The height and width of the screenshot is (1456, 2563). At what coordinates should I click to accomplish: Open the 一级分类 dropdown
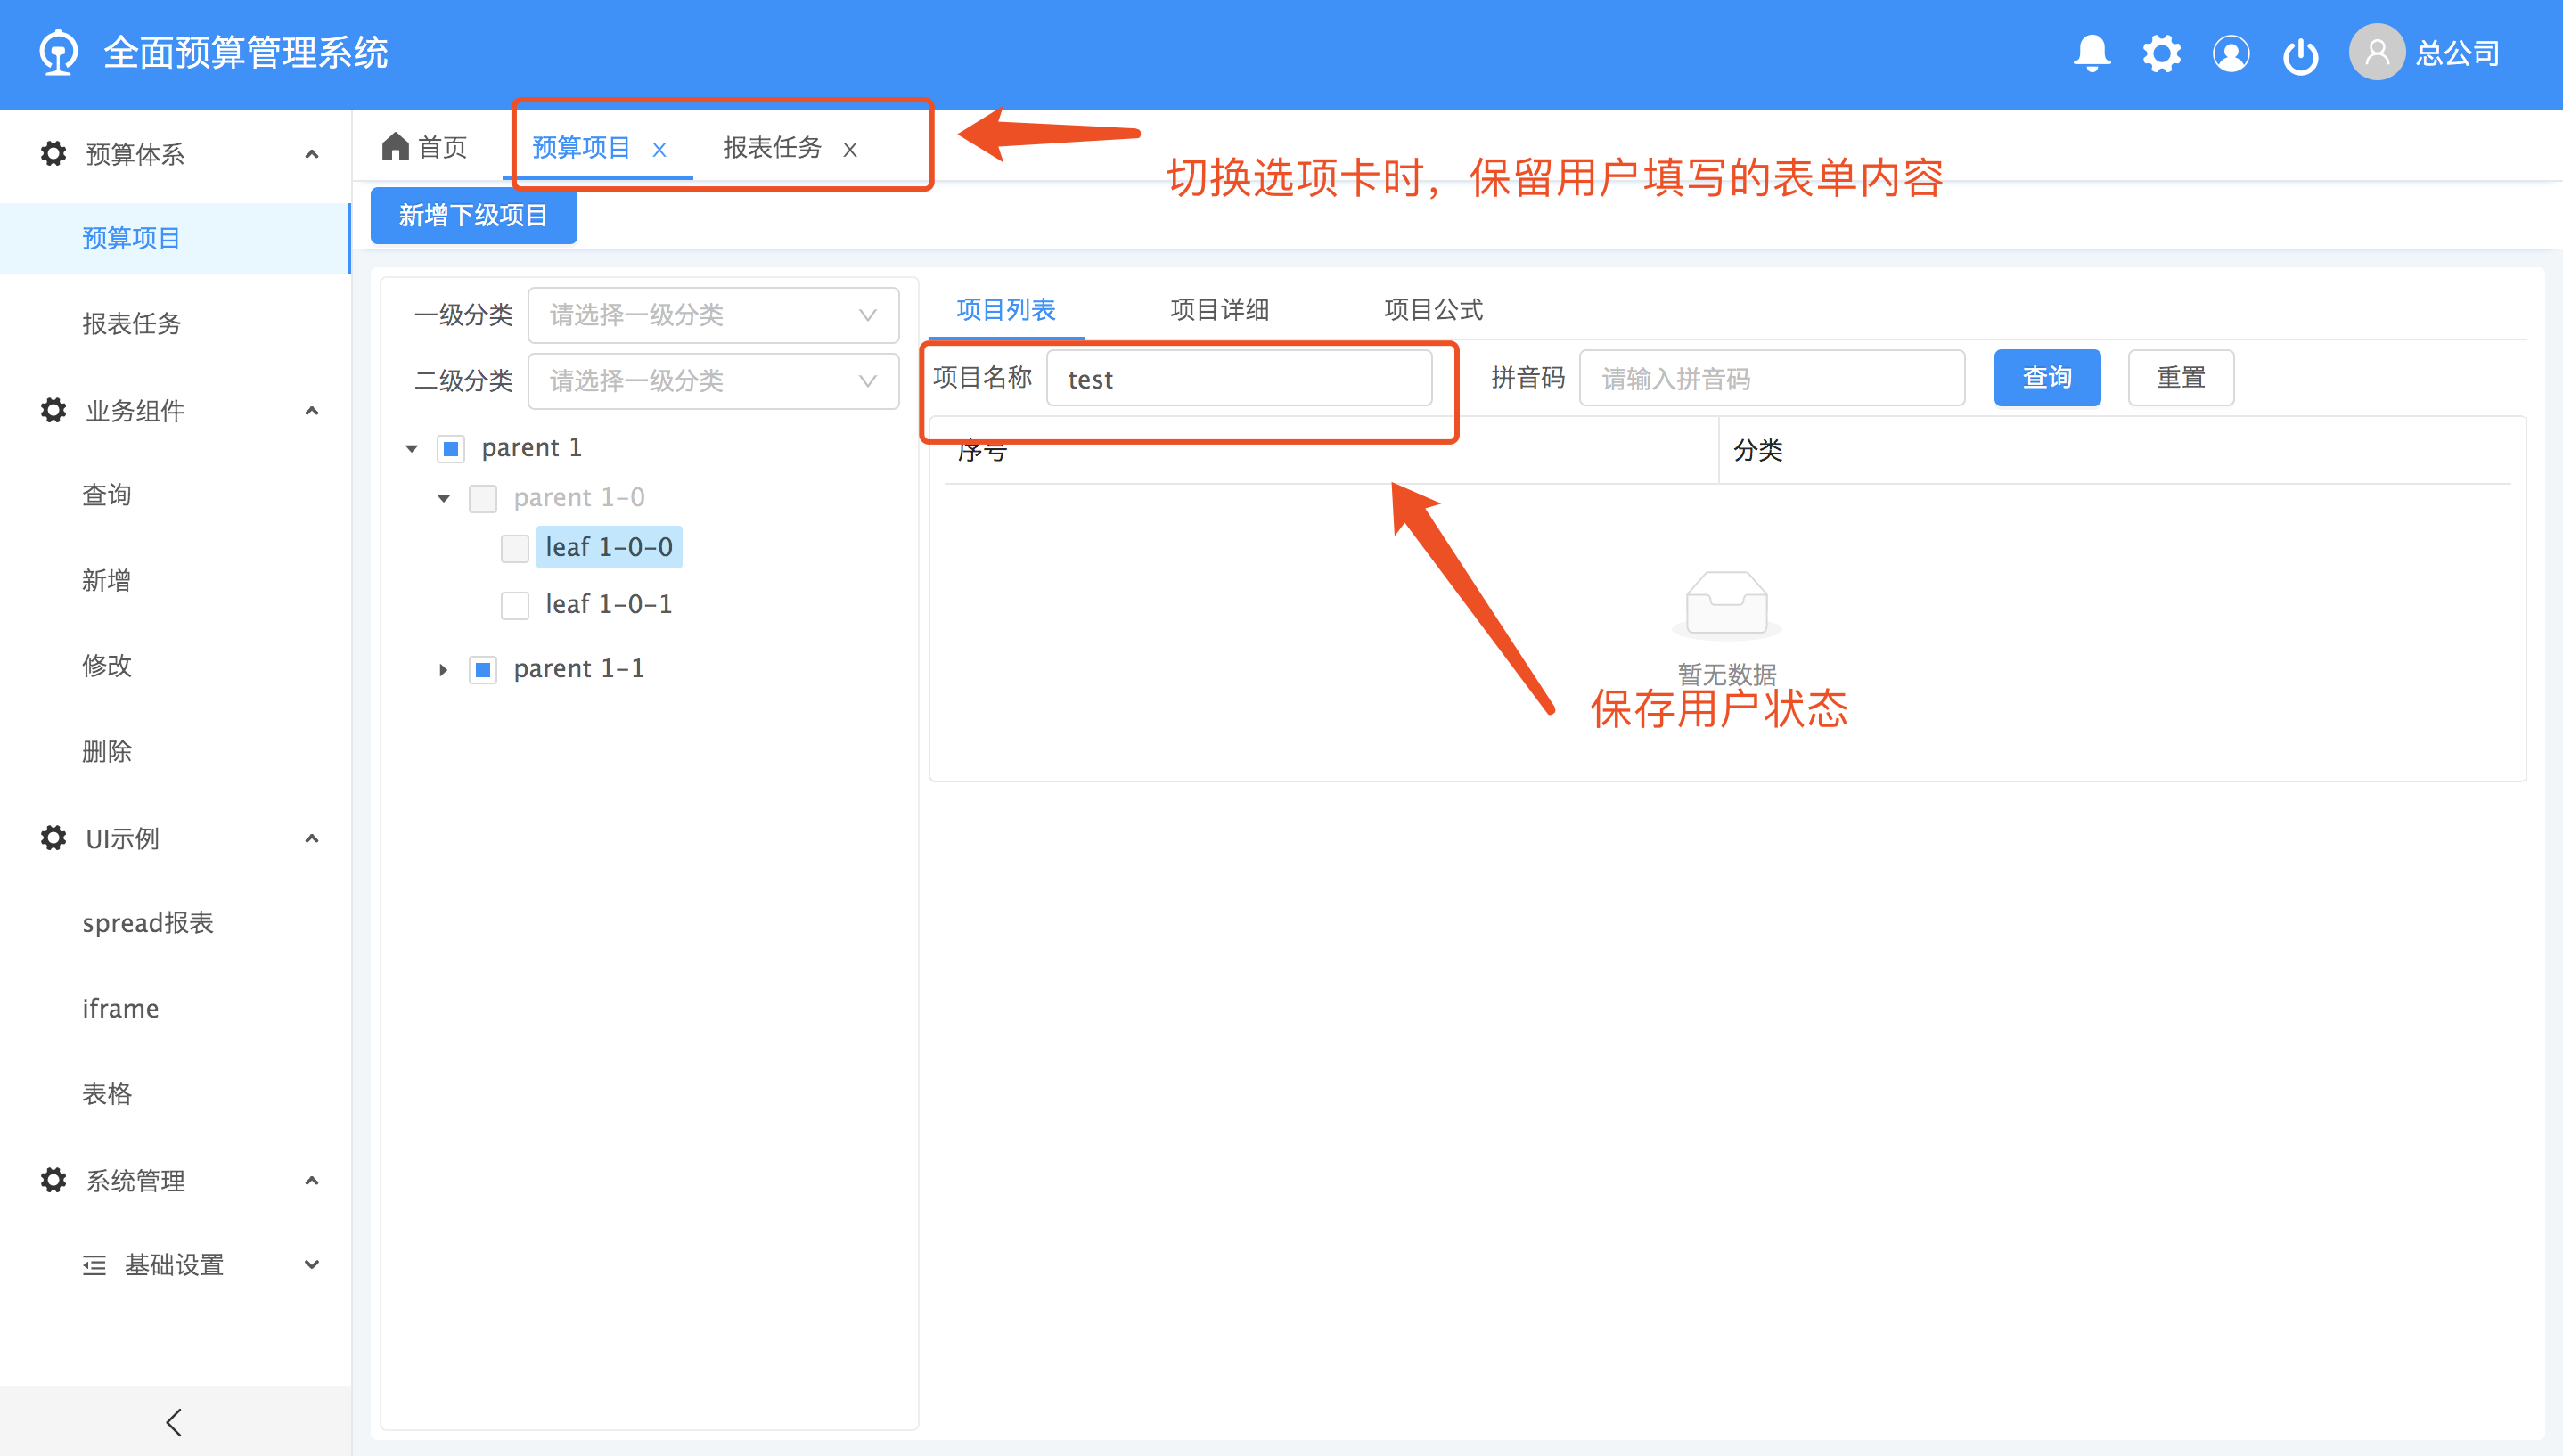713,315
